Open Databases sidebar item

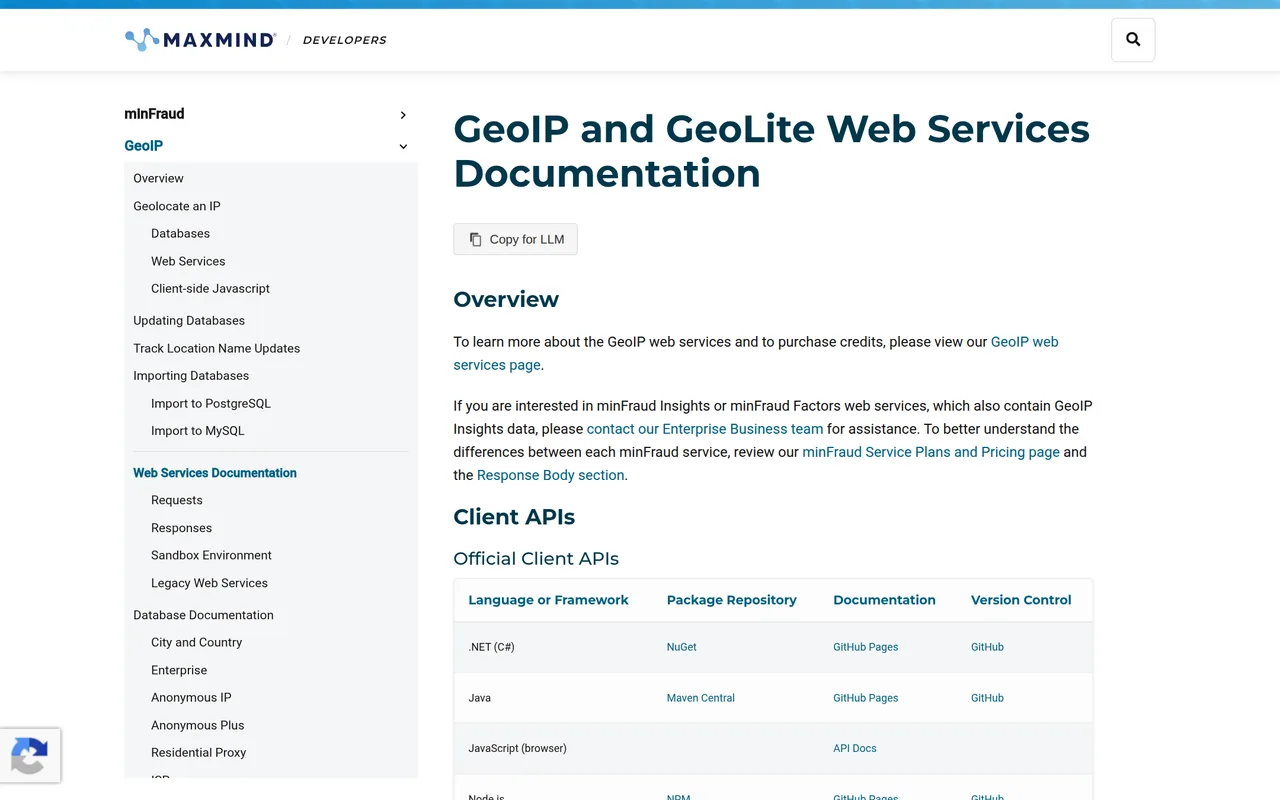coord(180,233)
